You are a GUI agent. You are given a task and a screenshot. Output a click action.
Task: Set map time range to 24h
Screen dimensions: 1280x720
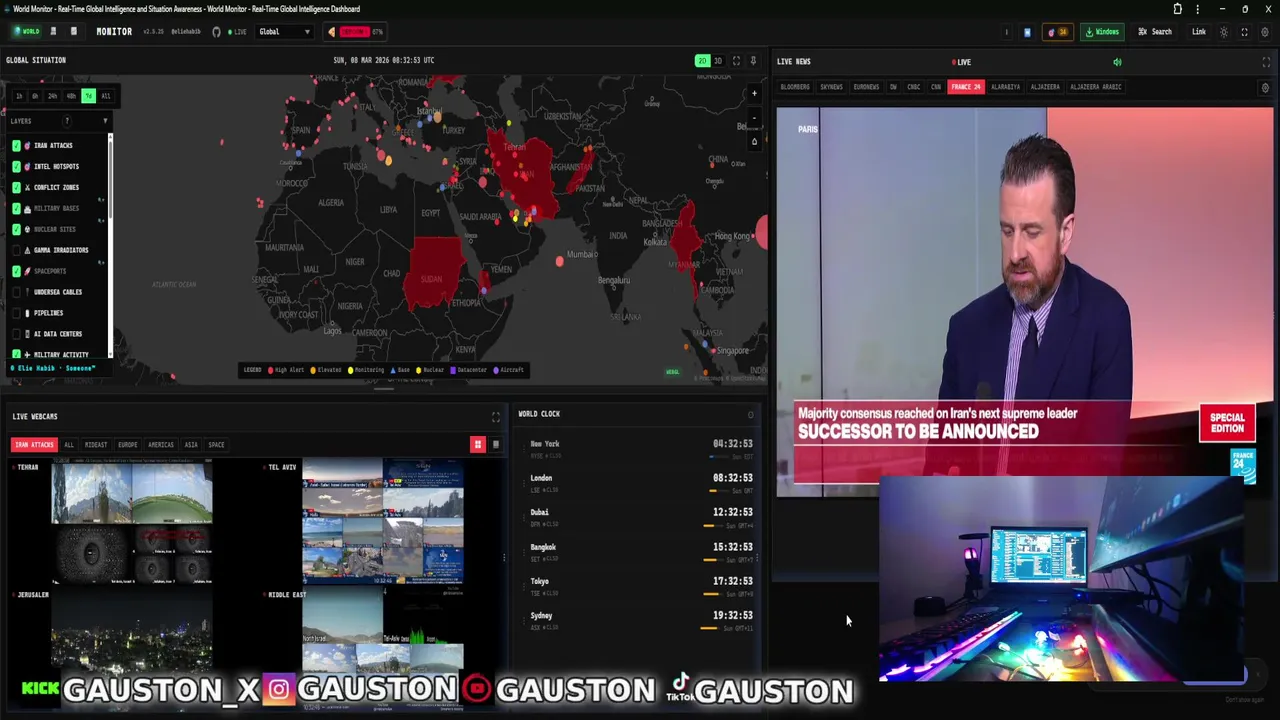(x=52, y=96)
